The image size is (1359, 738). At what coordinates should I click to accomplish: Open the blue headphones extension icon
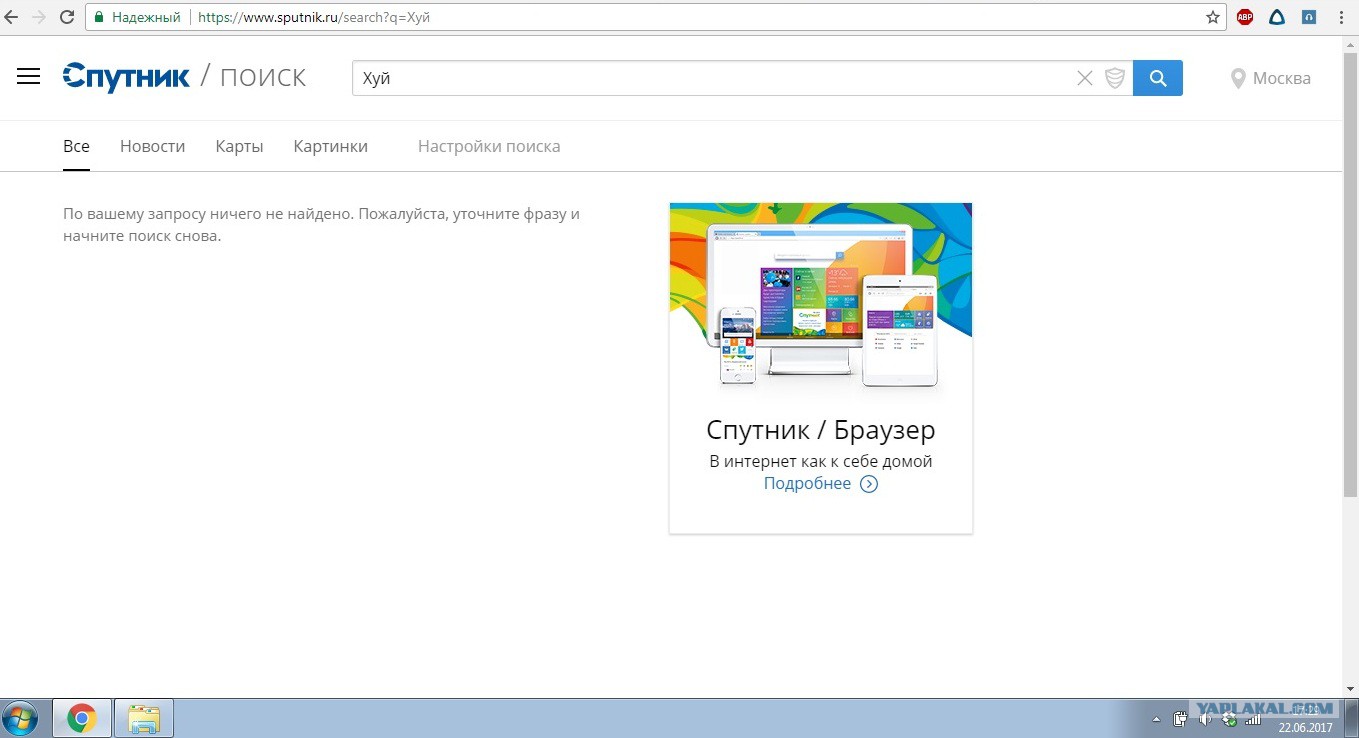pos(1309,17)
